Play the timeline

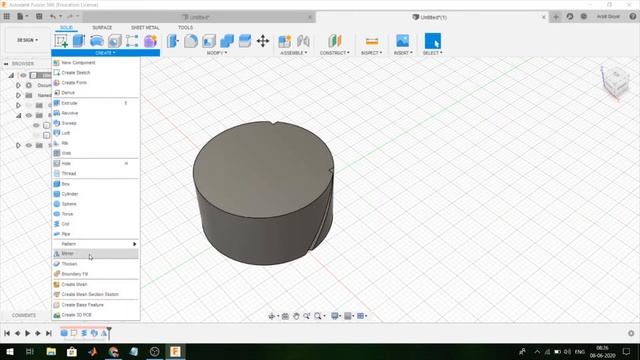27,333
